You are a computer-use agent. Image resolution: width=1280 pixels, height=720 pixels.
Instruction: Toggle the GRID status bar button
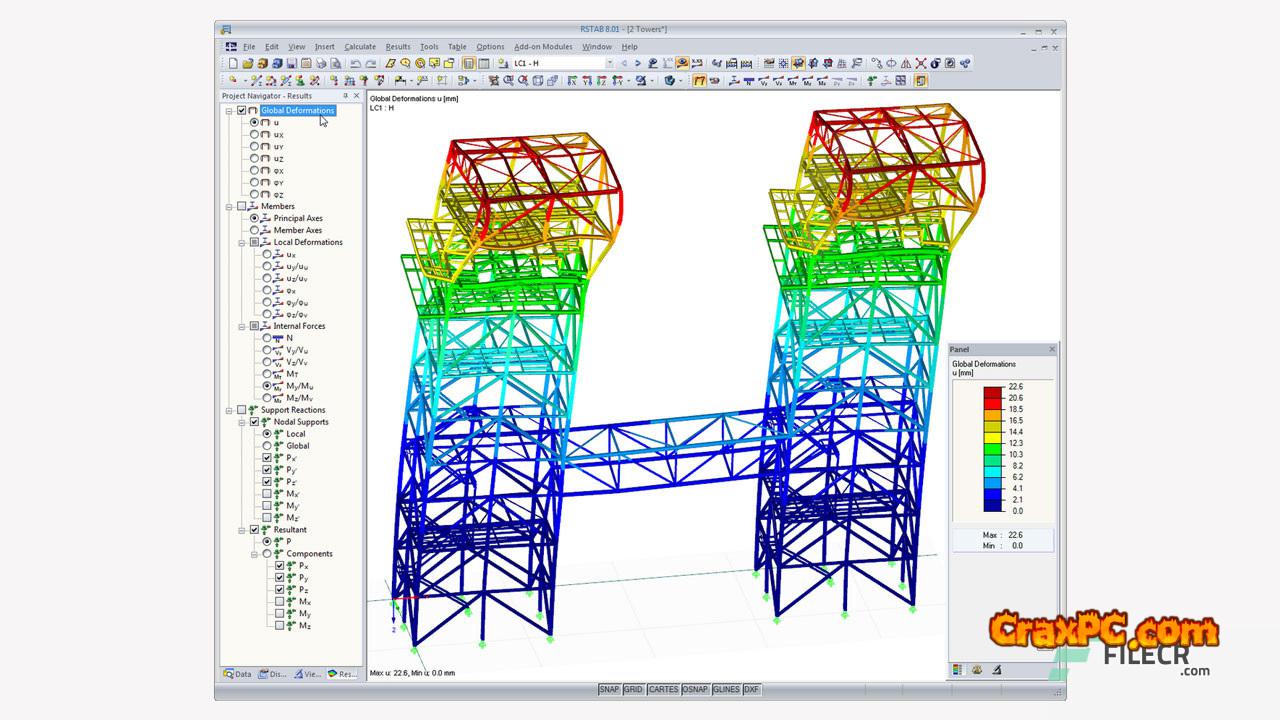[x=633, y=690]
